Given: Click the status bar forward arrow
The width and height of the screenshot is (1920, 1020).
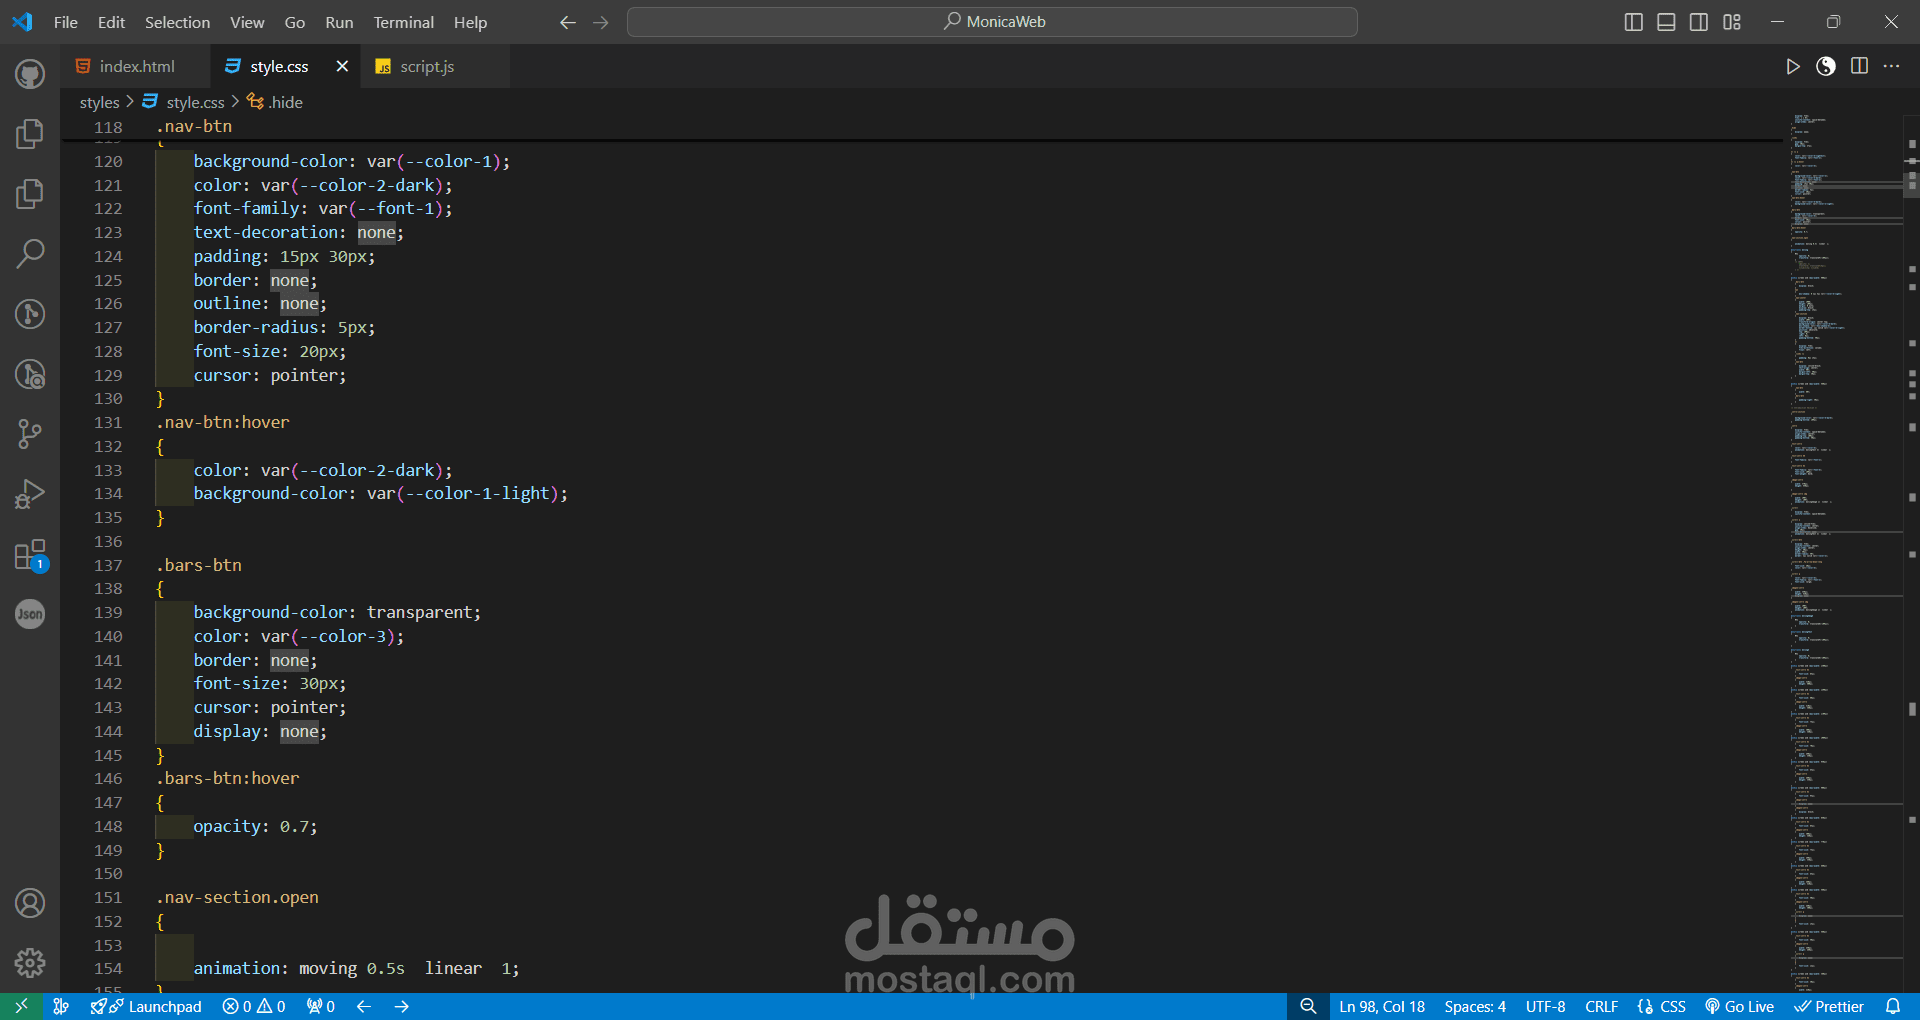Looking at the screenshot, I should point(402,1006).
